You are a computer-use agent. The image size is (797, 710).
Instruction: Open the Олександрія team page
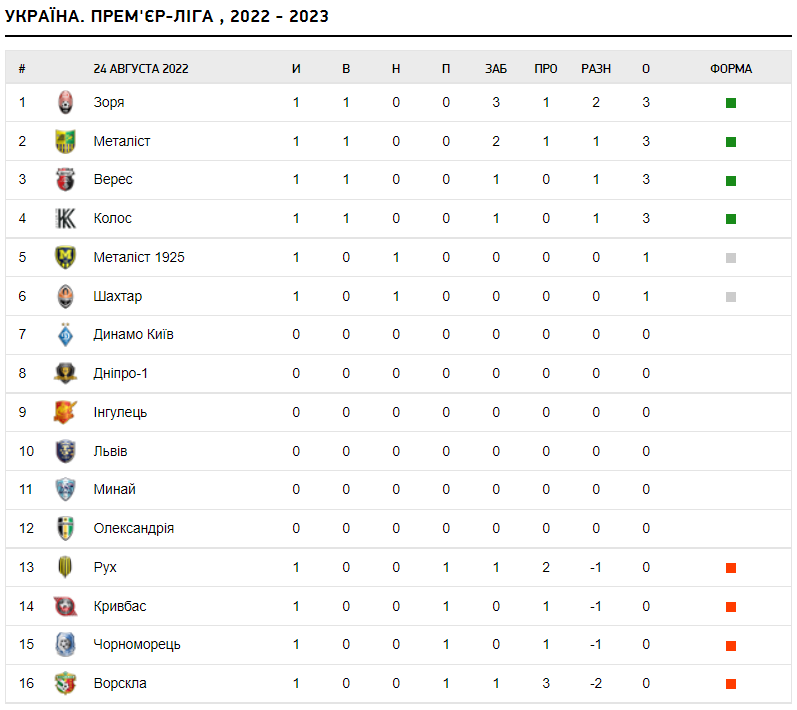134,528
